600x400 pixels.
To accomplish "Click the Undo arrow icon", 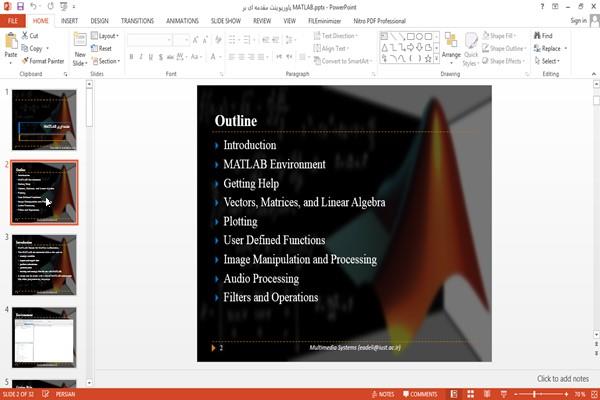I will click(33, 7).
